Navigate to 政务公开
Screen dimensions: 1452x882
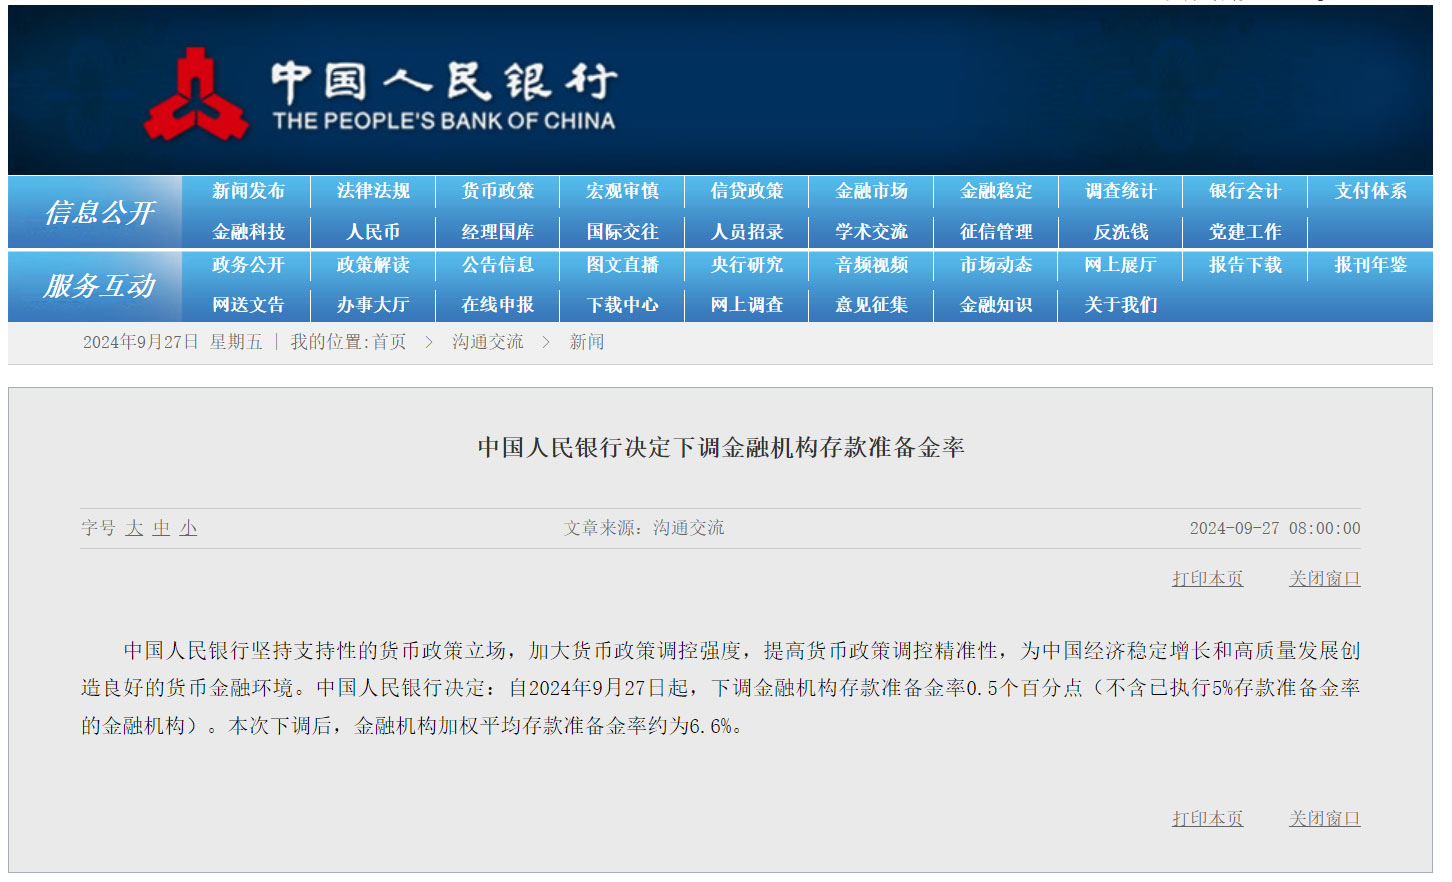point(249,265)
